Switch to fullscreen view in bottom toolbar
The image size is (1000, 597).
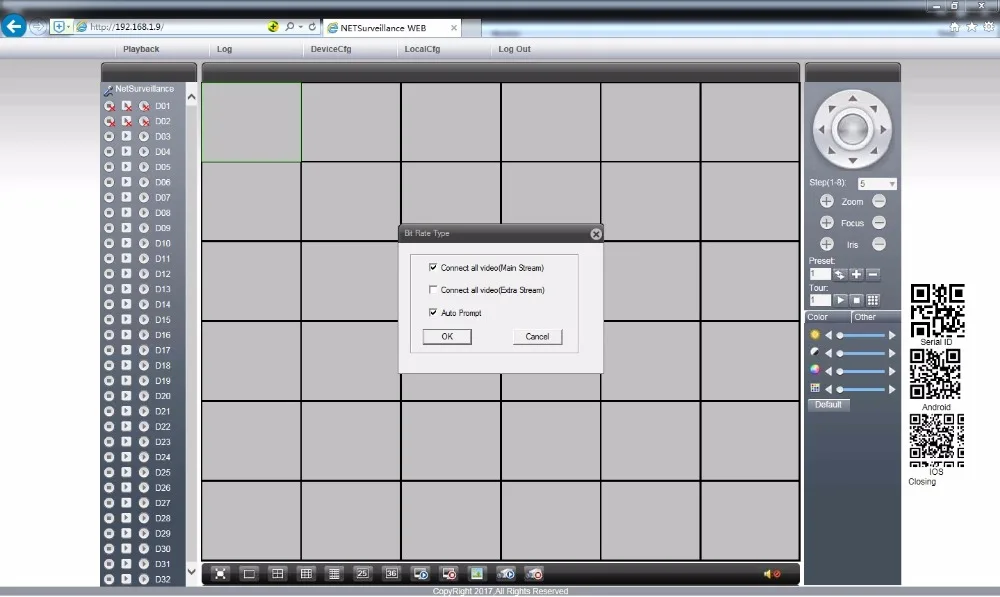click(220, 573)
